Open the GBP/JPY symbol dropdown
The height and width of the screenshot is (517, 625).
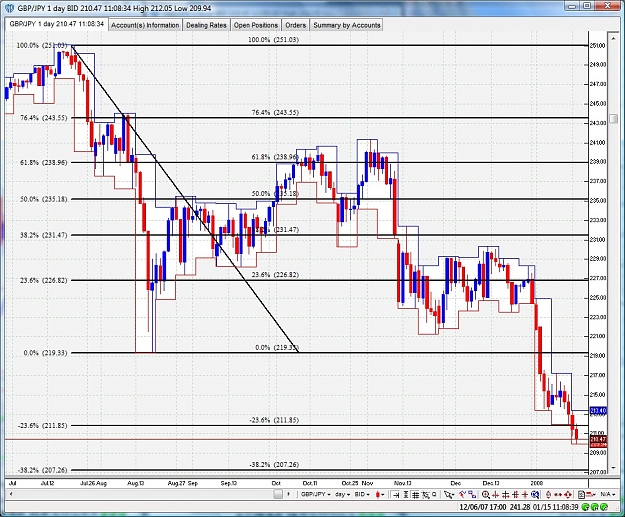pyautogui.click(x=315, y=494)
